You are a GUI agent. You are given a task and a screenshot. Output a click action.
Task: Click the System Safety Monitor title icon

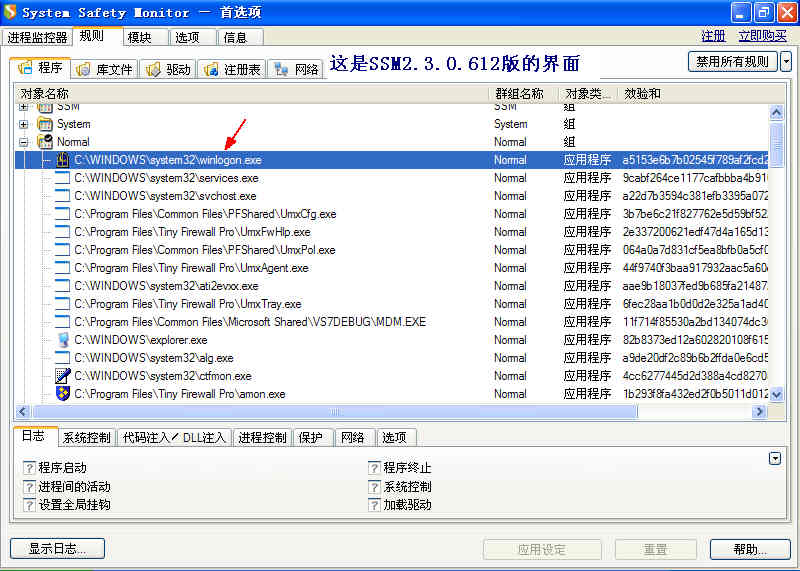point(10,12)
